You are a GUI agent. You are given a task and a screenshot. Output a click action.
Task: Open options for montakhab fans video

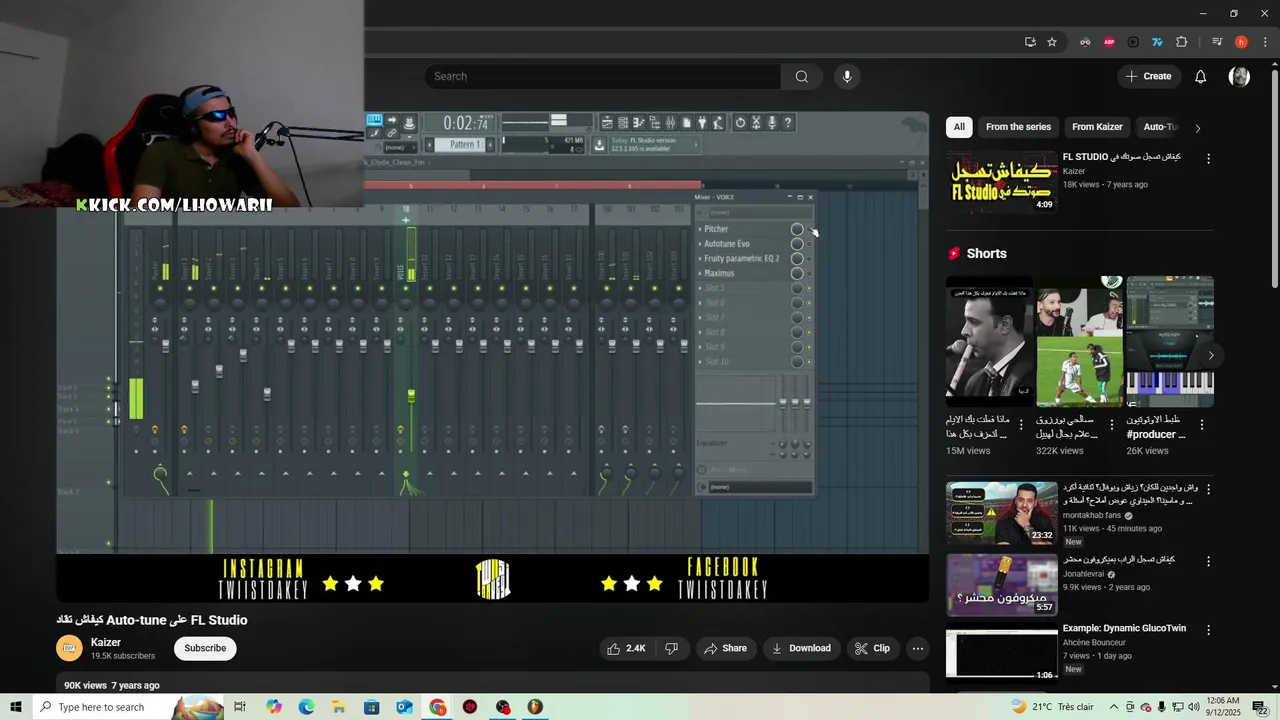pyautogui.click(x=1208, y=490)
